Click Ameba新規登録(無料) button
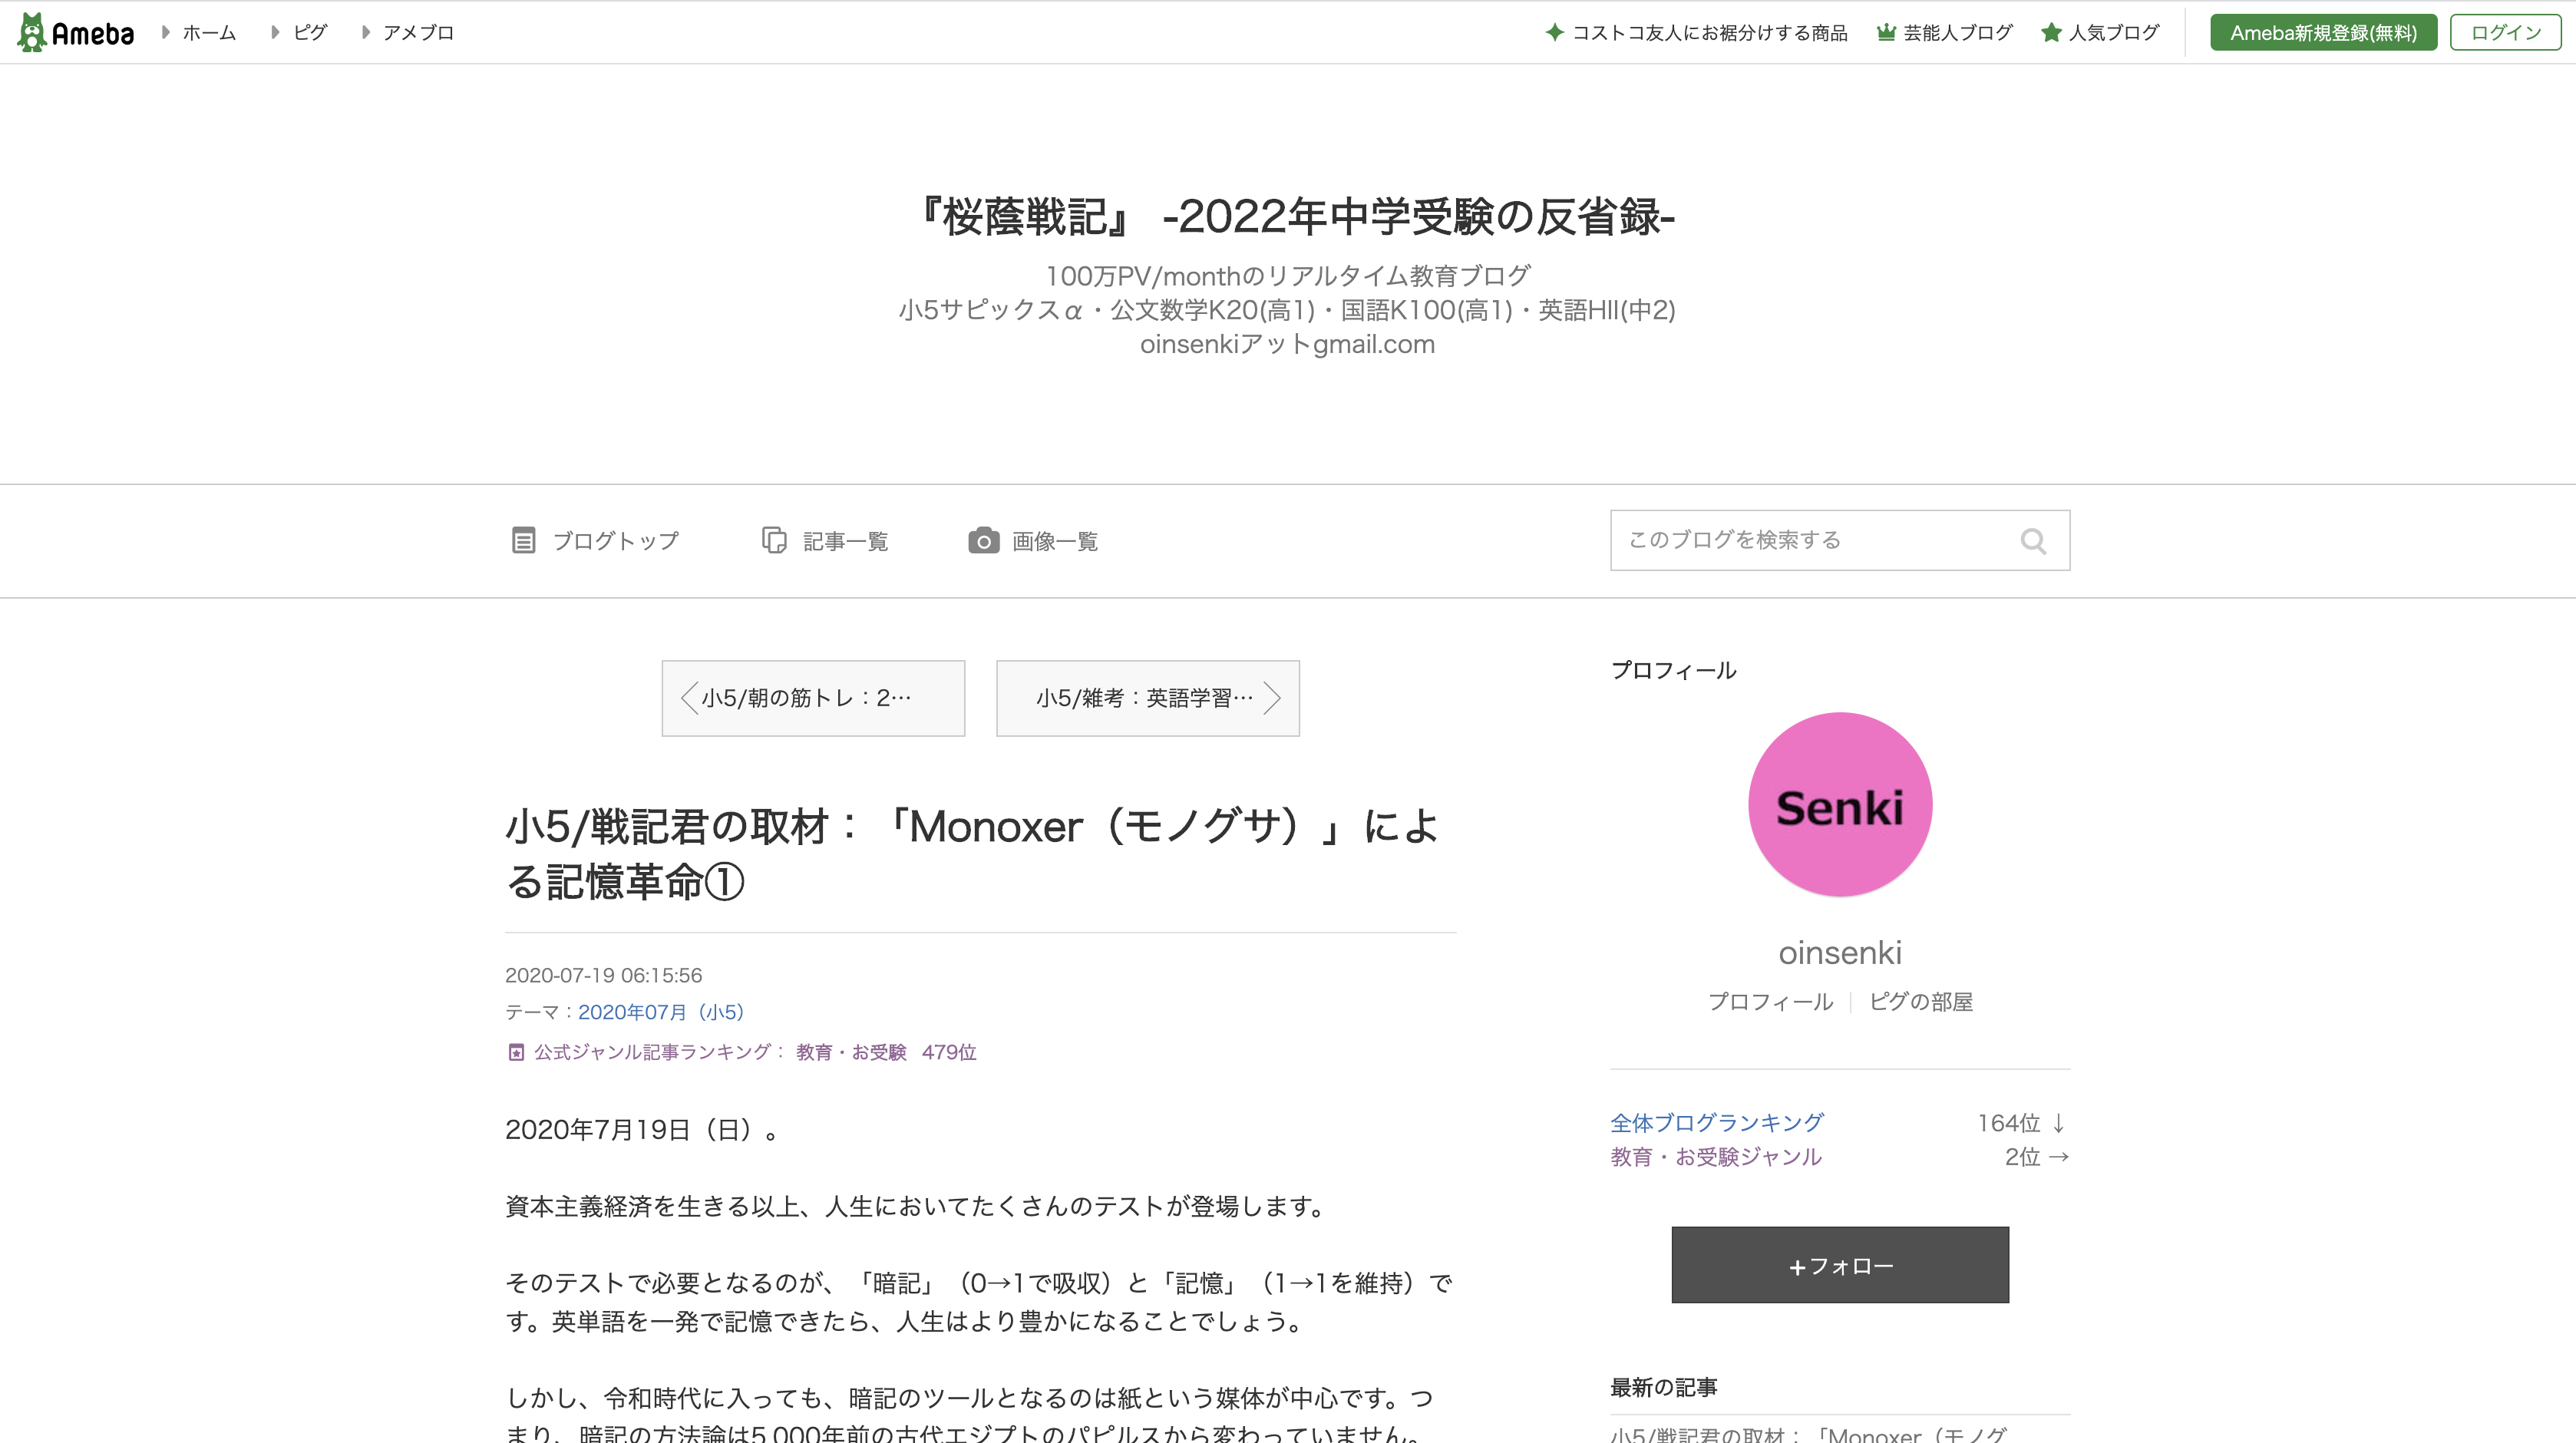 pyautogui.click(x=2323, y=33)
